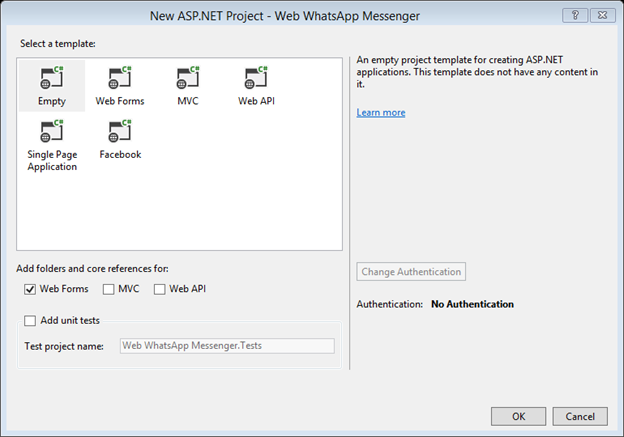The width and height of the screenshot is (624, 437).
Task: Pick the MVC project template icon
Action: coord(187,78)
